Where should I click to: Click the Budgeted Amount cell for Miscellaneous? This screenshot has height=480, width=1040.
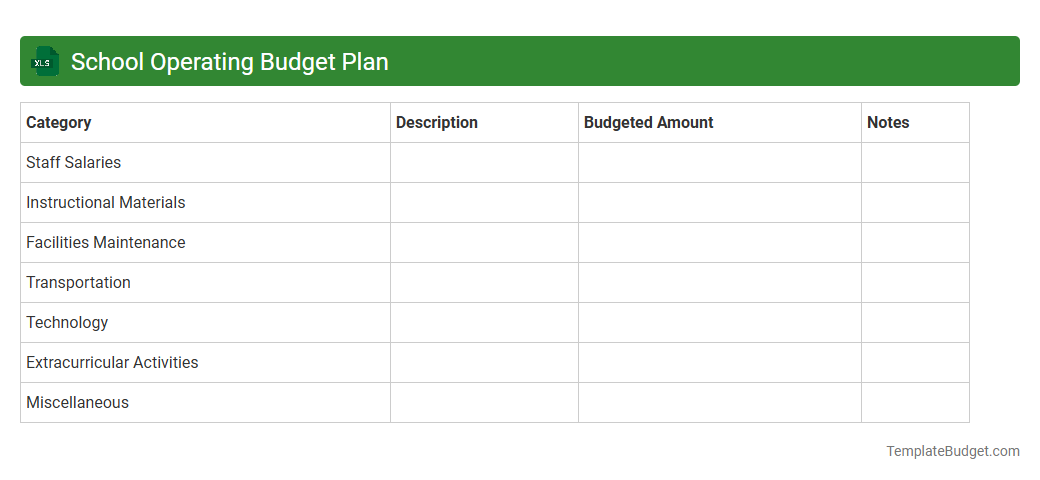720,402
